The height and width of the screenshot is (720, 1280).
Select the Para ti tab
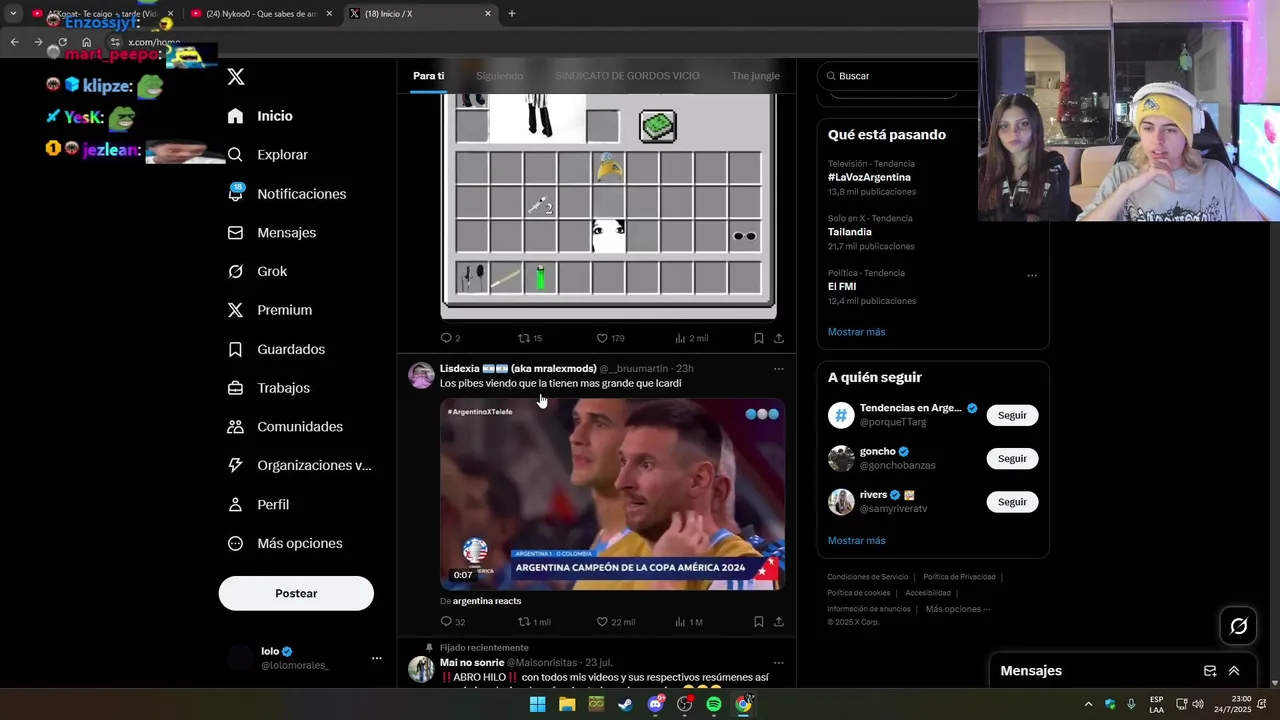point(428,76)
